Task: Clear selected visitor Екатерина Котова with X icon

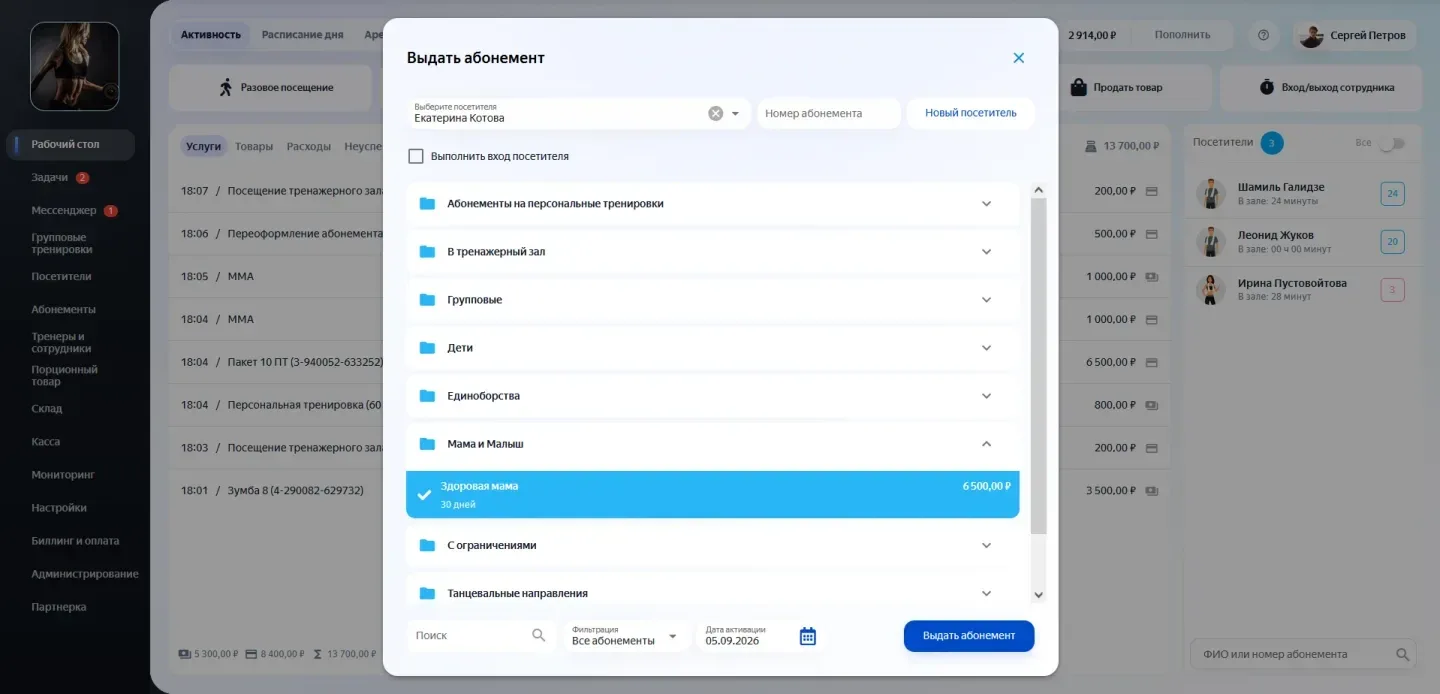Action: point(716,114)
